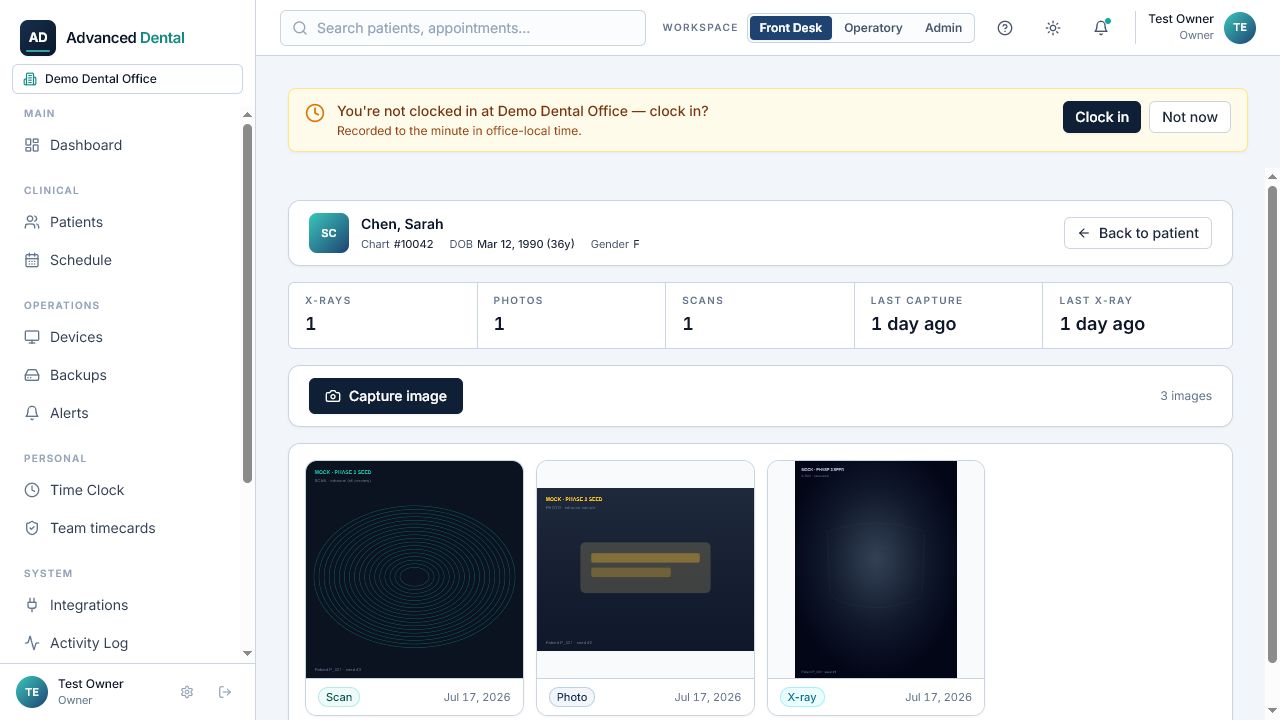Click the sidebar scroll down arrow
This screenshot has height=720, width=1280.
pyautogui.click(x=248, y=653)
